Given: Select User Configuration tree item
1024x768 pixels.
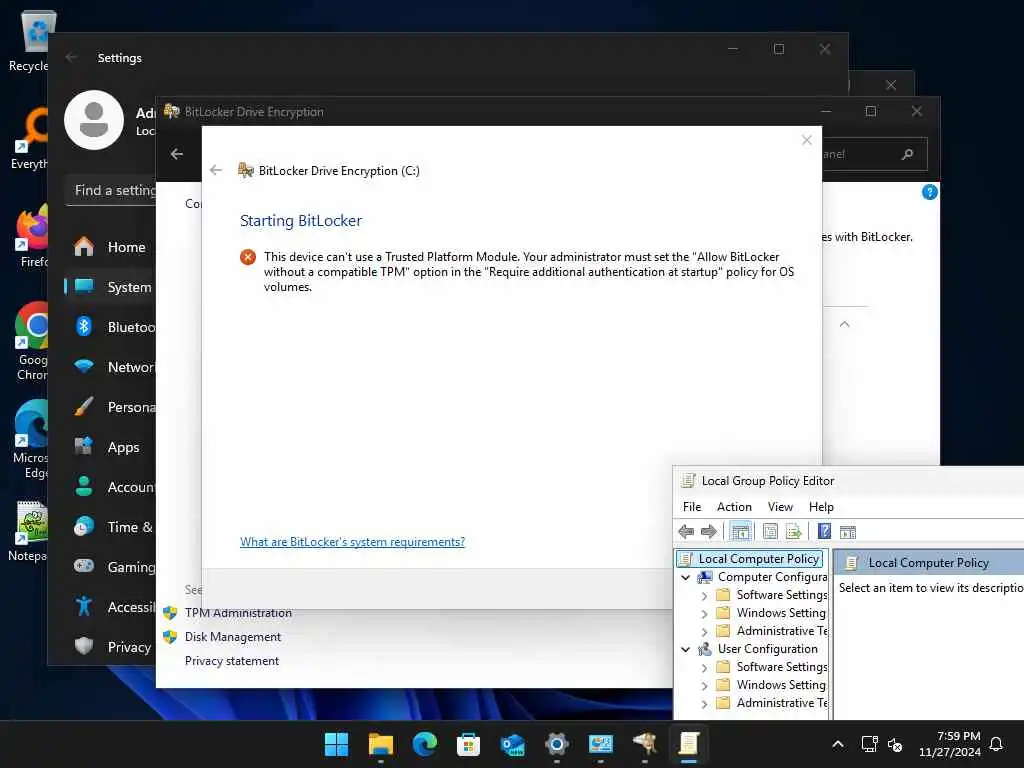Looking at the screenshot, I should (x=767, y=649).
